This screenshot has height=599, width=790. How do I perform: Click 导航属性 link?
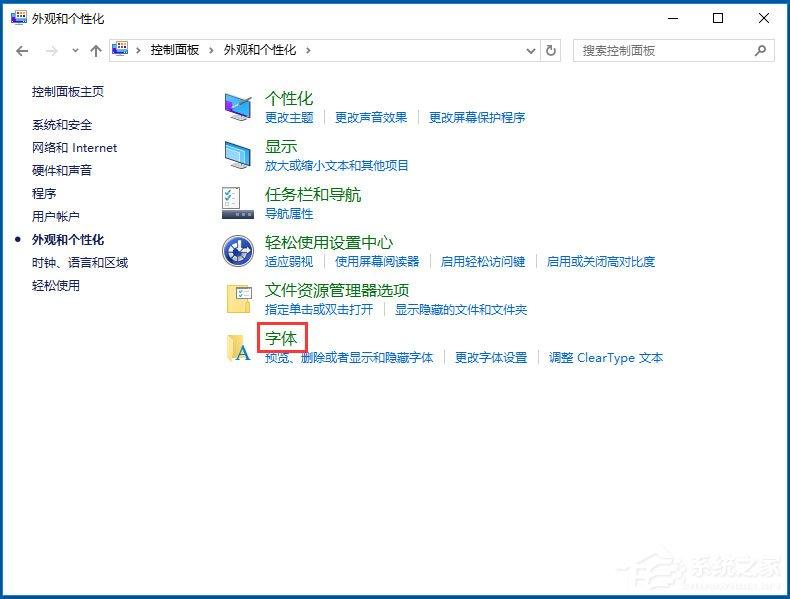pyautogui.click(x=289, y=214)
